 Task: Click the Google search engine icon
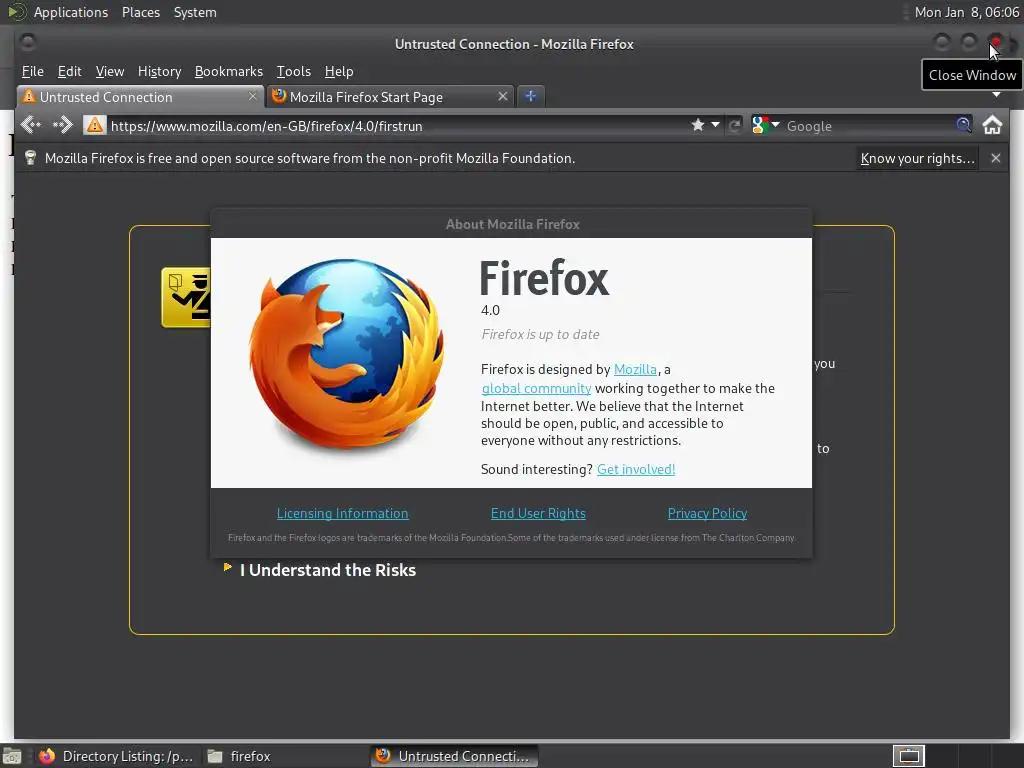point(760,125)
